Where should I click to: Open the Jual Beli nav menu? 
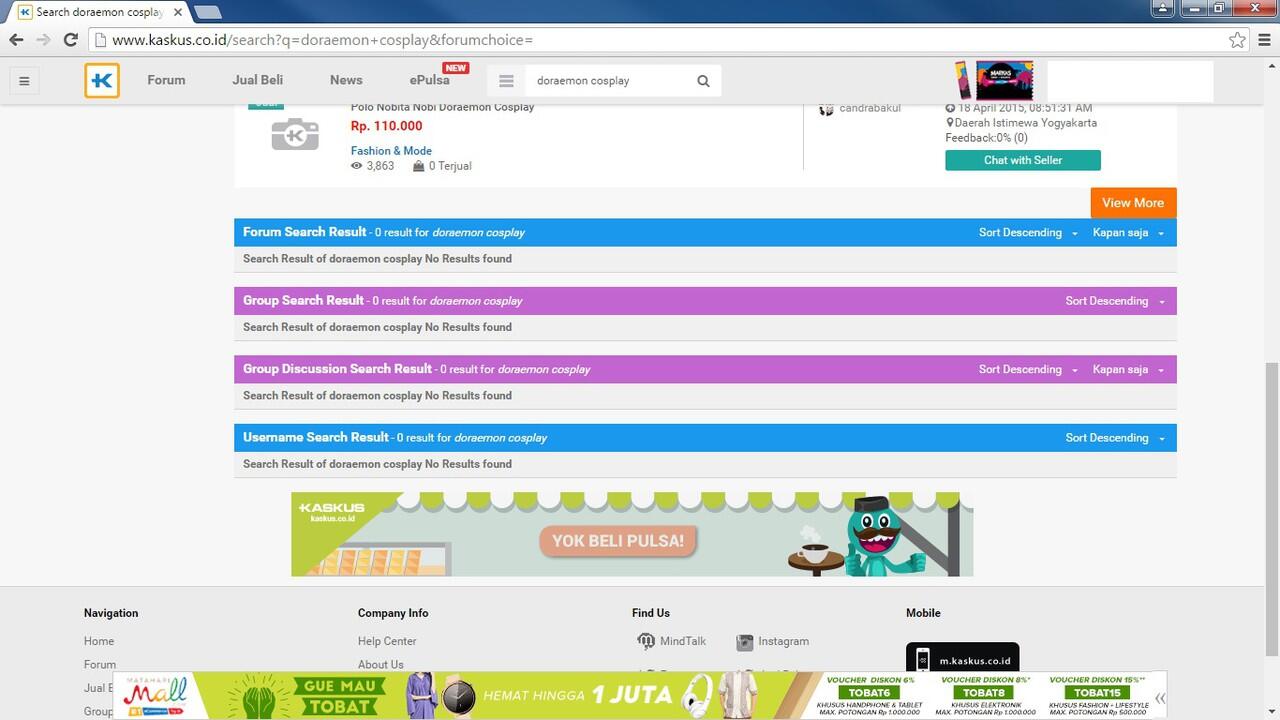click(x=257, y=80)
